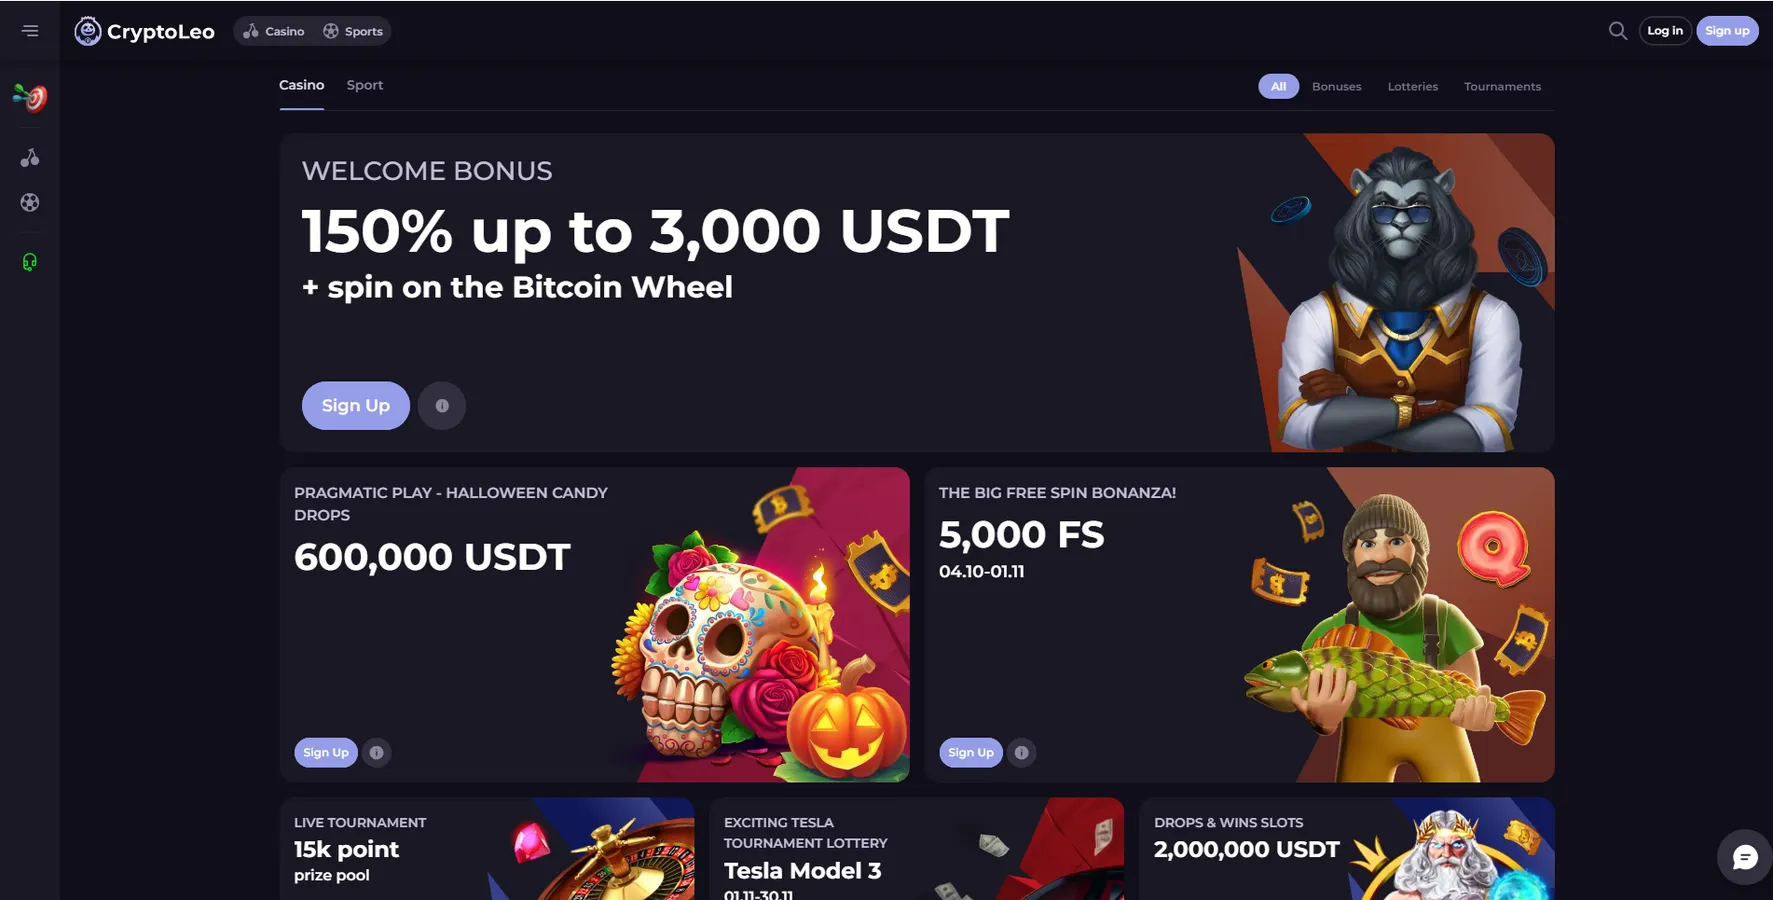1773x900 pixels.
Task: Filter promotions by Tournaments
Action: [x=1502, y=87]
